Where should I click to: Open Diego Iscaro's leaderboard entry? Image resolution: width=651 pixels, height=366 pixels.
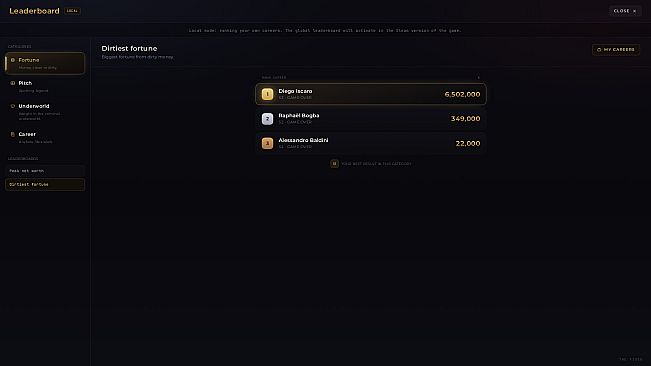coord(371,94)
